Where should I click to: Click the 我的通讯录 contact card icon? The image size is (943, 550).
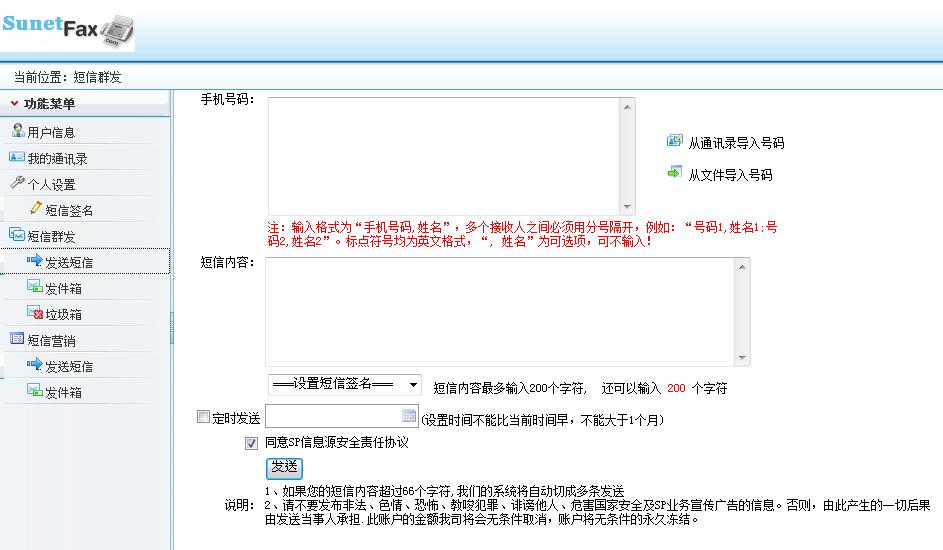[x=17, y=157]
